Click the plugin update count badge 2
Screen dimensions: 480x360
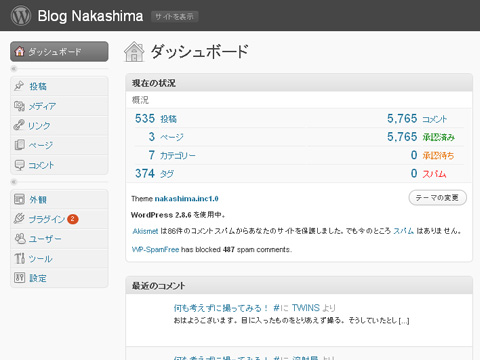(x=73, y=219)
